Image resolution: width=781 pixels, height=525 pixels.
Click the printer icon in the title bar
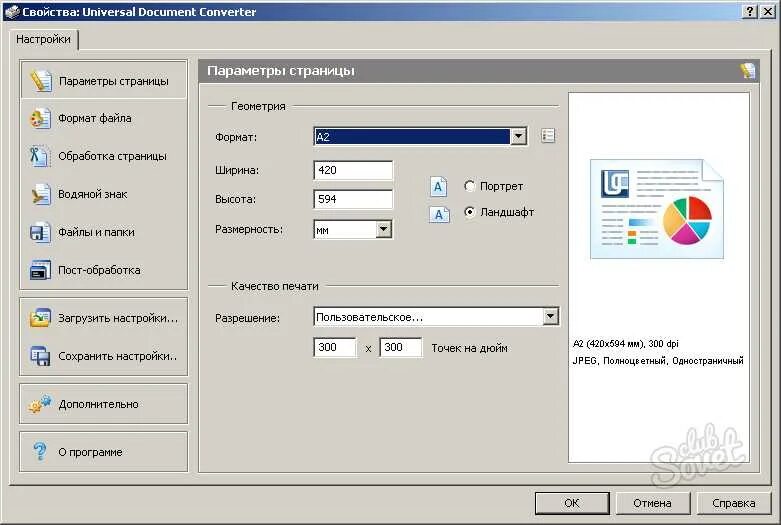tap(12, 11)
